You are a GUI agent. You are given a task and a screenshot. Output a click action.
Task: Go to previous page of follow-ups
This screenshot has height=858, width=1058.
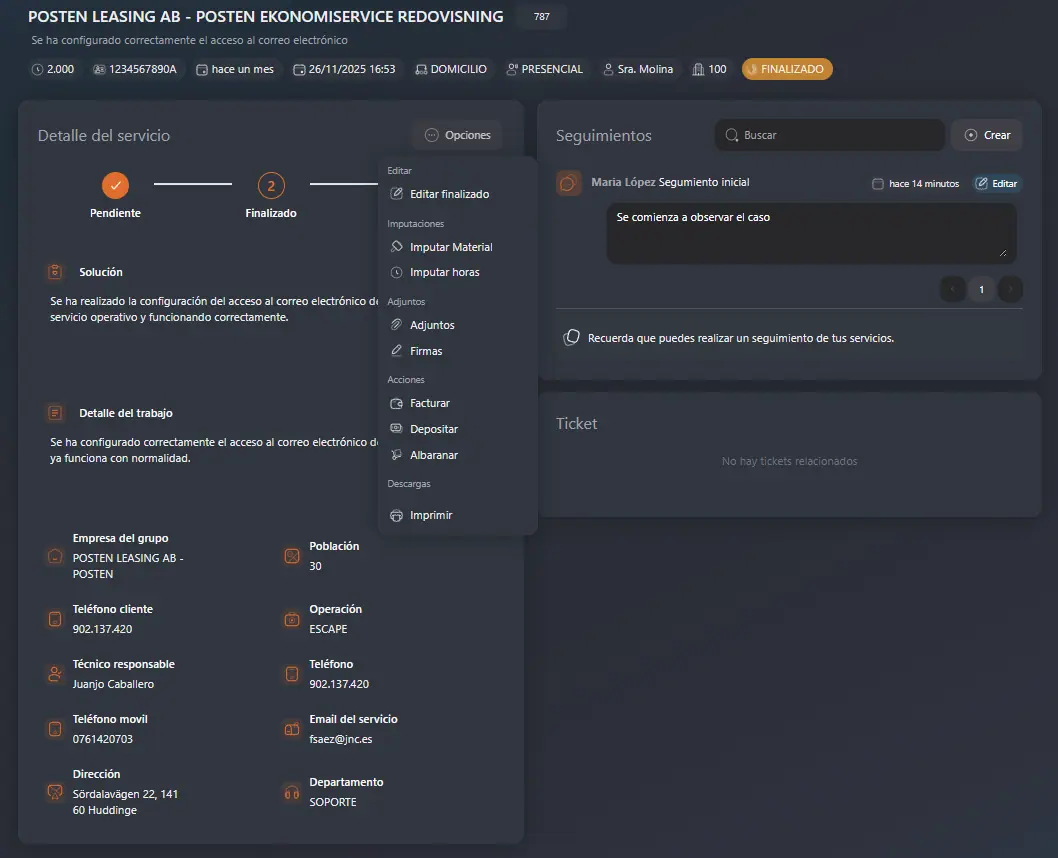(953, 289)
